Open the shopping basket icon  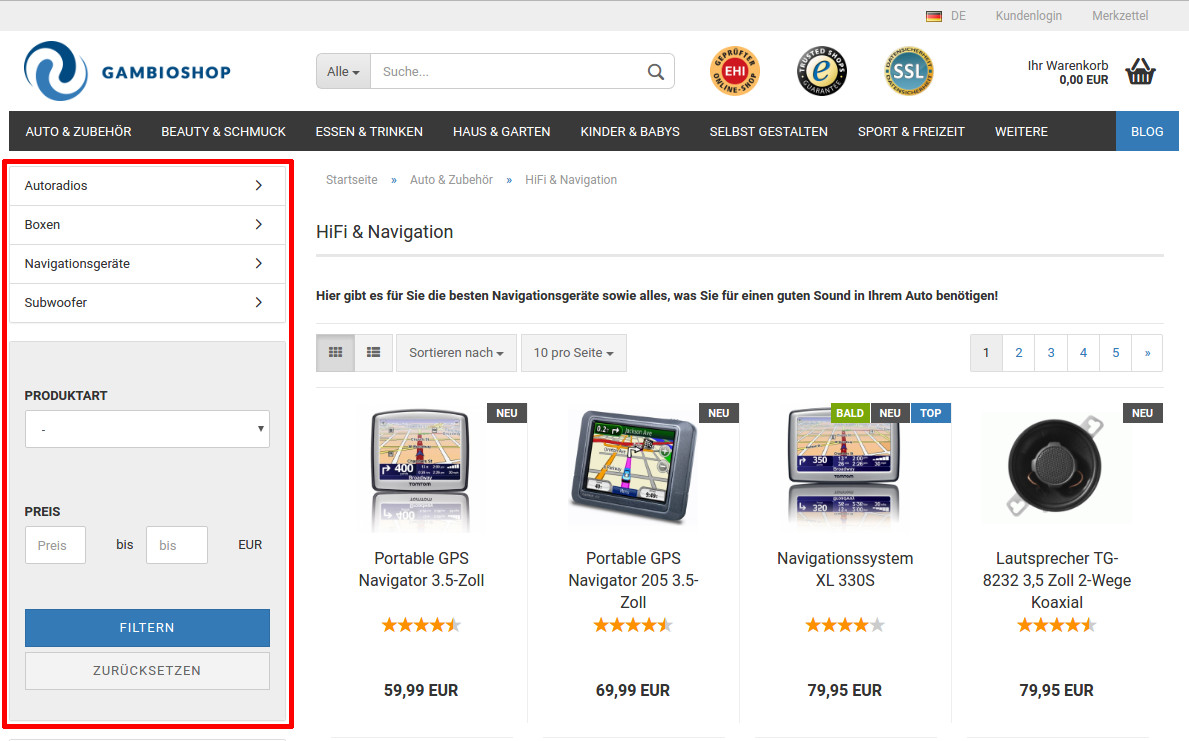coord(1140,72)
